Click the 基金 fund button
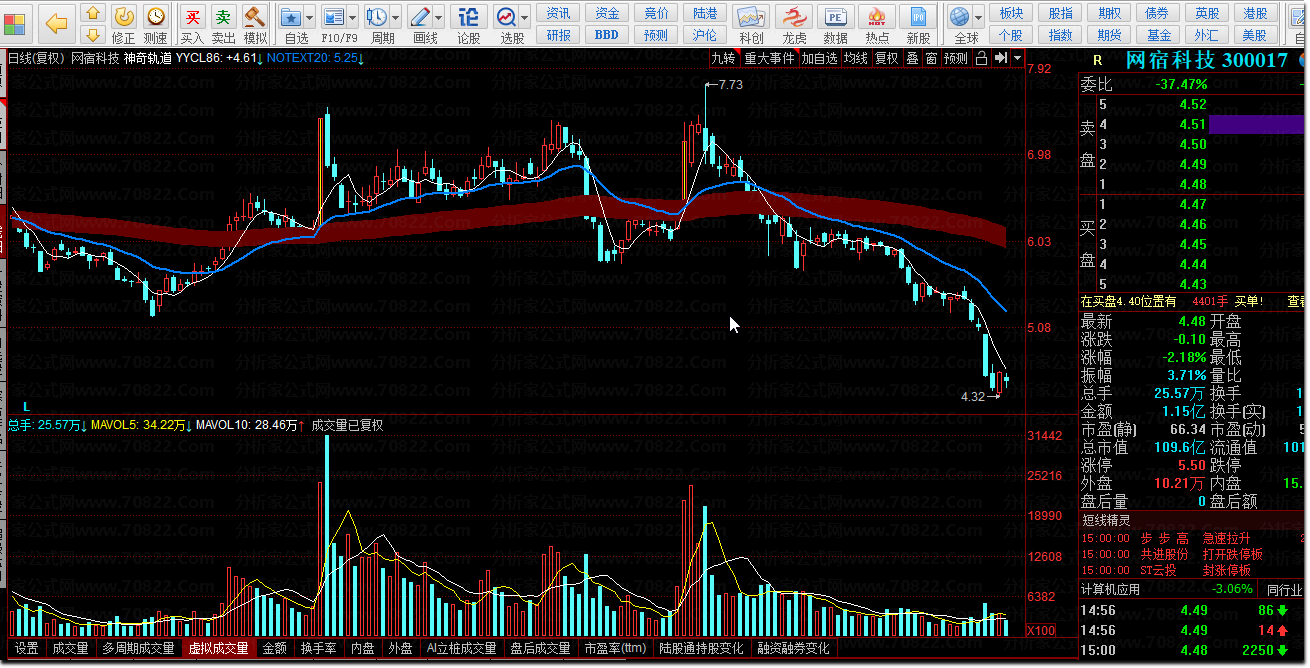 point(1158,35)
